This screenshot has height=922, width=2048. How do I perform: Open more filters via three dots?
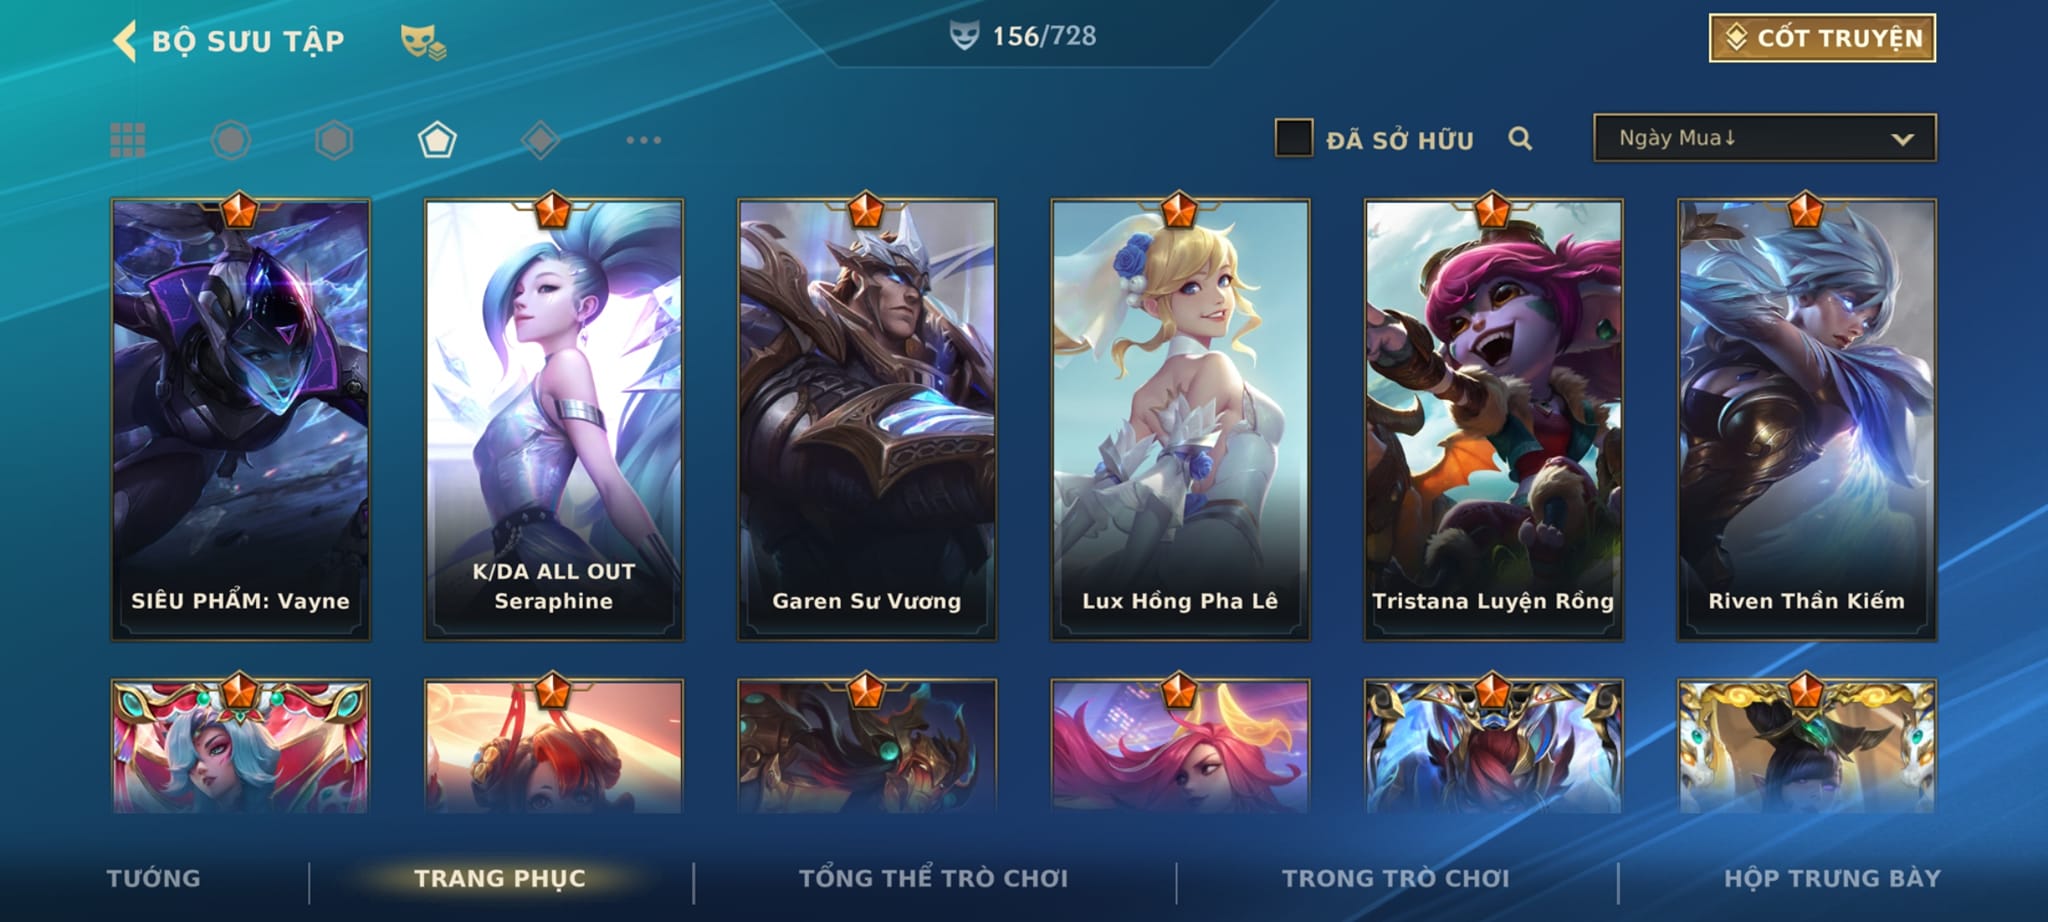(x=643, y=140)
